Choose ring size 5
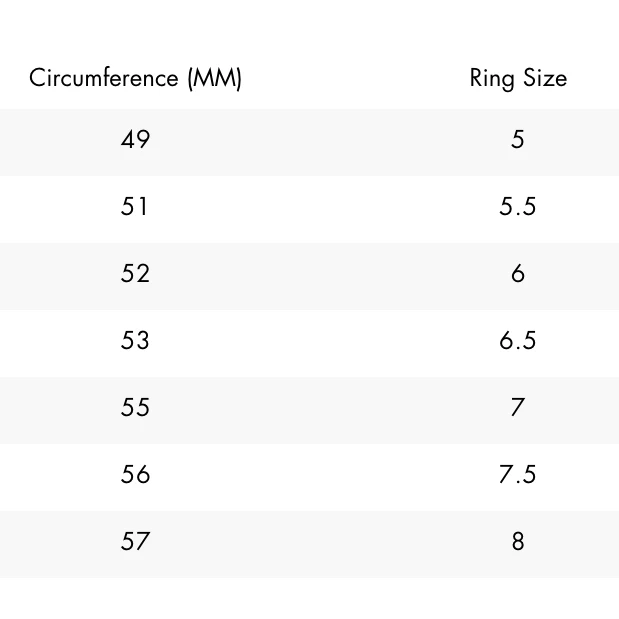 [x=517, y=139]
